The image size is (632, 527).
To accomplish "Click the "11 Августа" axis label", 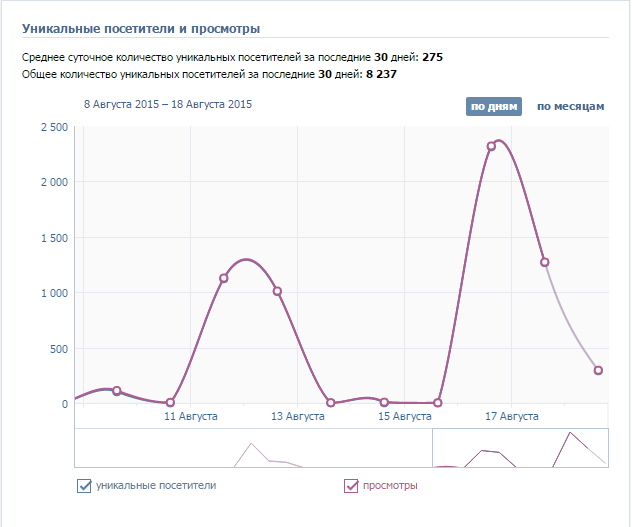I will click(x=191, y=415).
